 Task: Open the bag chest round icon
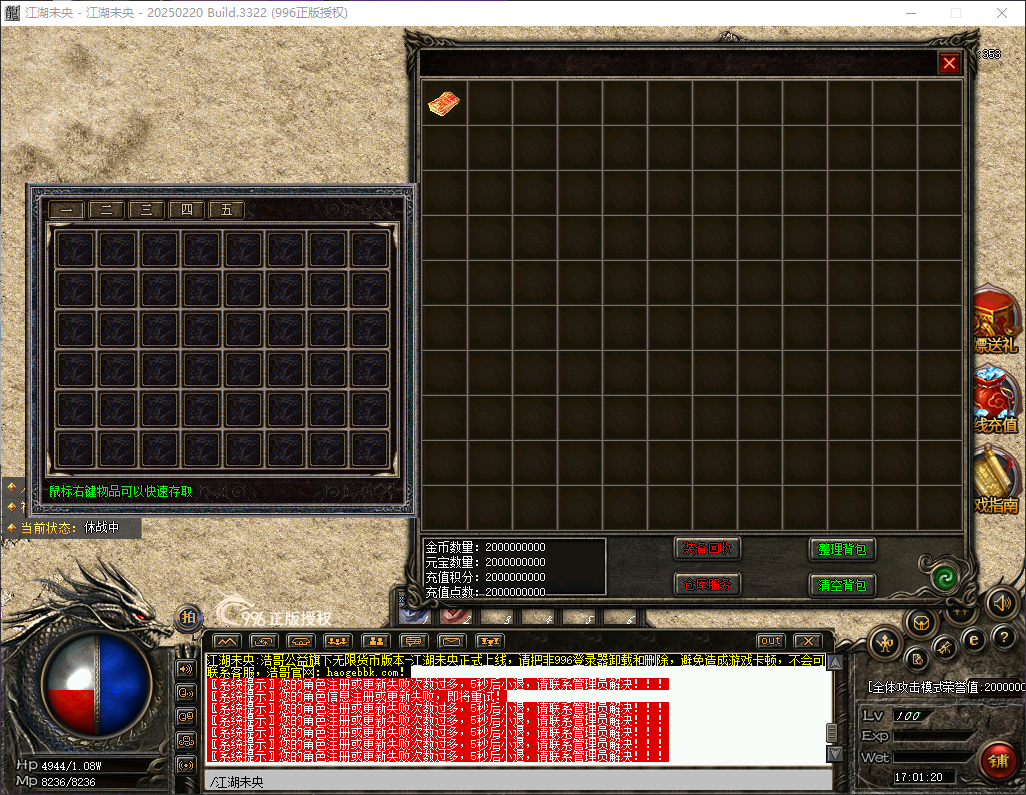coord(921,623)
